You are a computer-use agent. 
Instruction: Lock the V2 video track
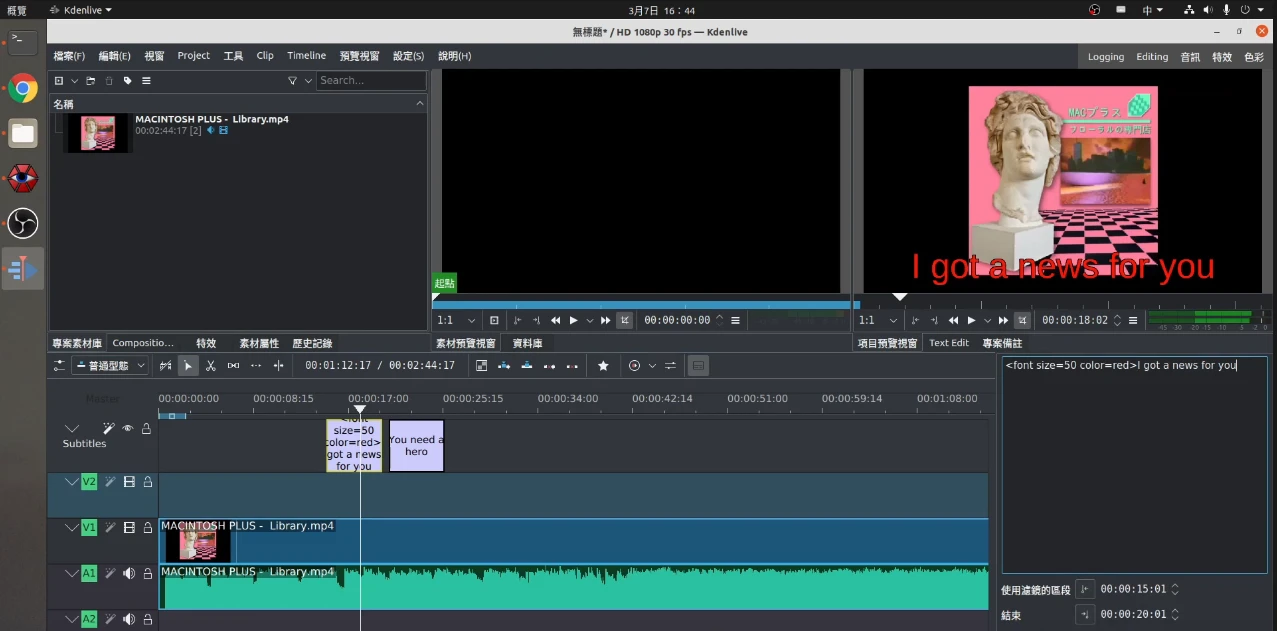pyautogui.click(x=148, y=482)
